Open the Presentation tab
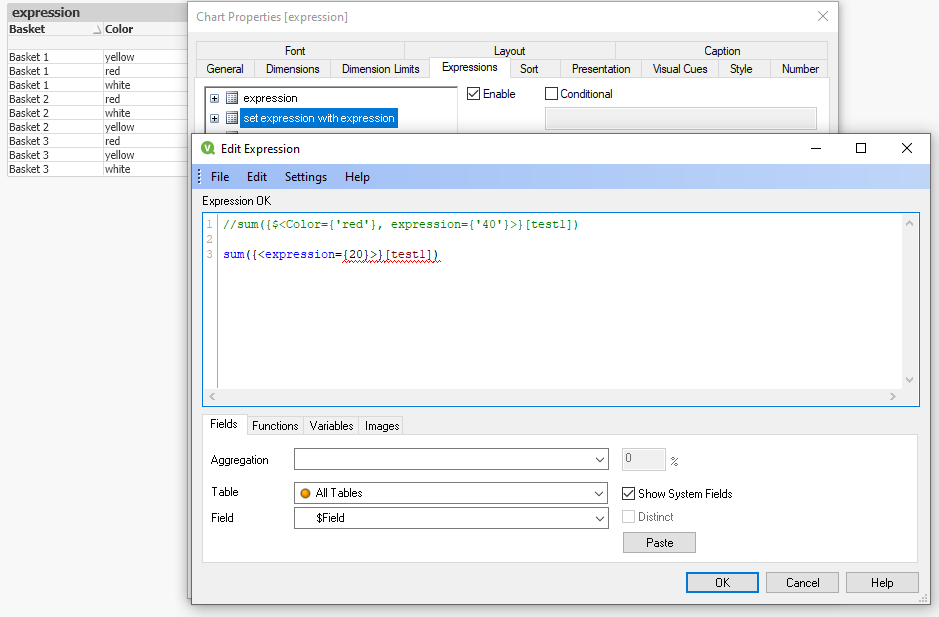Viewport: 939px width, 617px height. (x=601, y=69)
